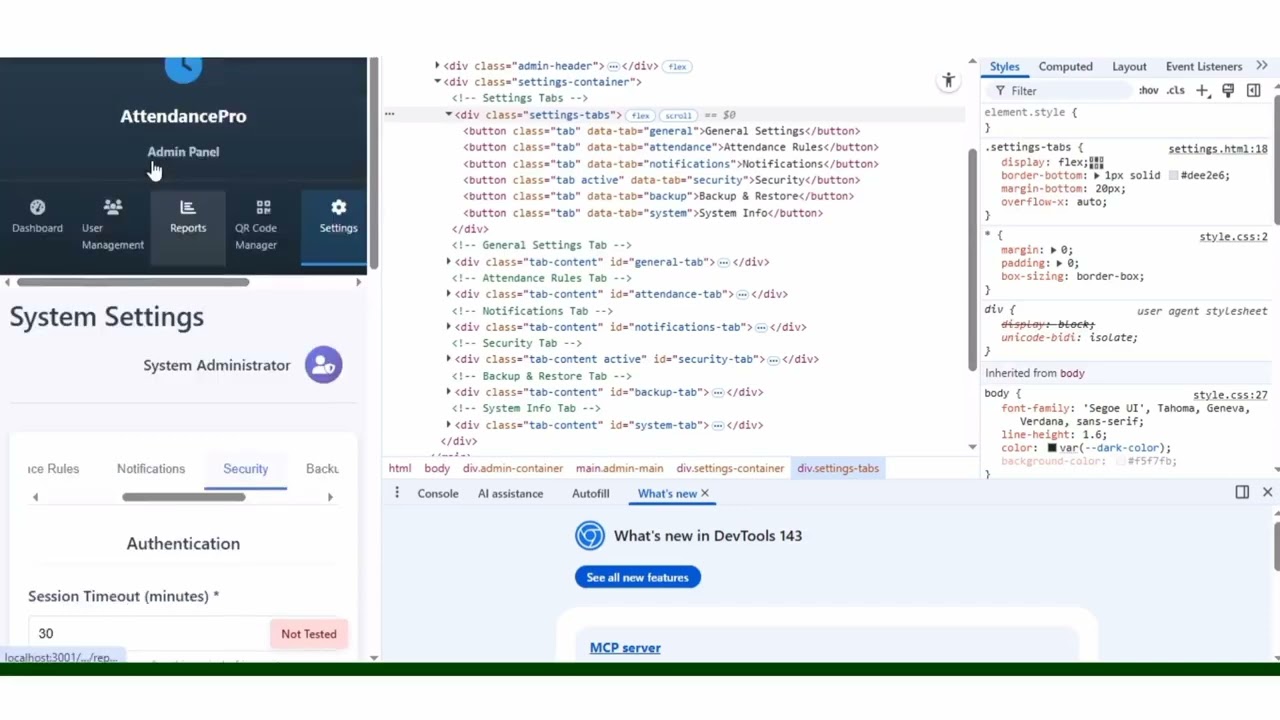Open the User Management nav icon

click(113, 207)
